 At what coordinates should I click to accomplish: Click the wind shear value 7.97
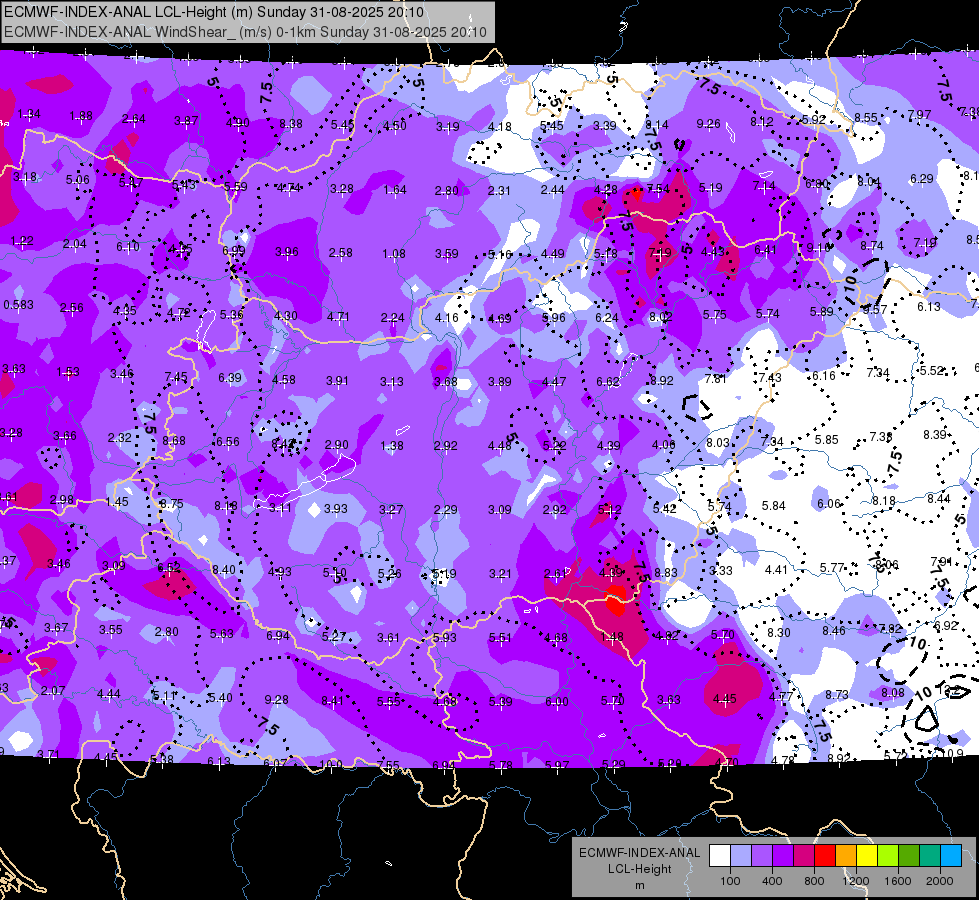[x=919, y=115]
